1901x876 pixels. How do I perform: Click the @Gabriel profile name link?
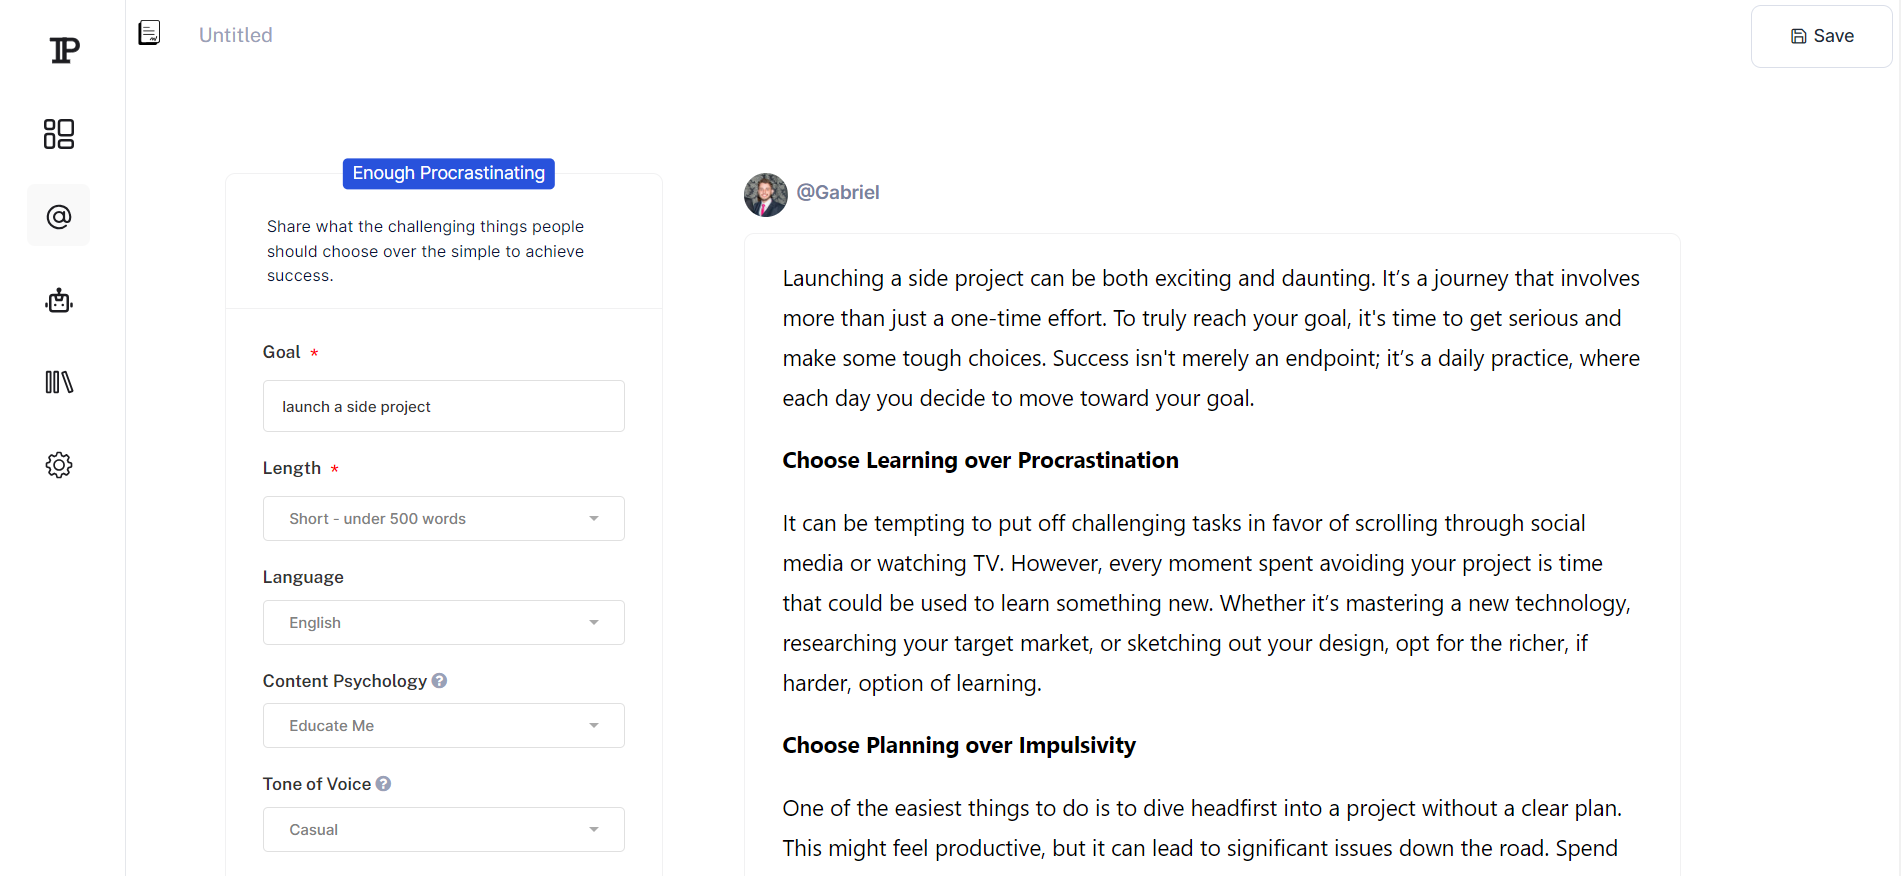(838, 192)
